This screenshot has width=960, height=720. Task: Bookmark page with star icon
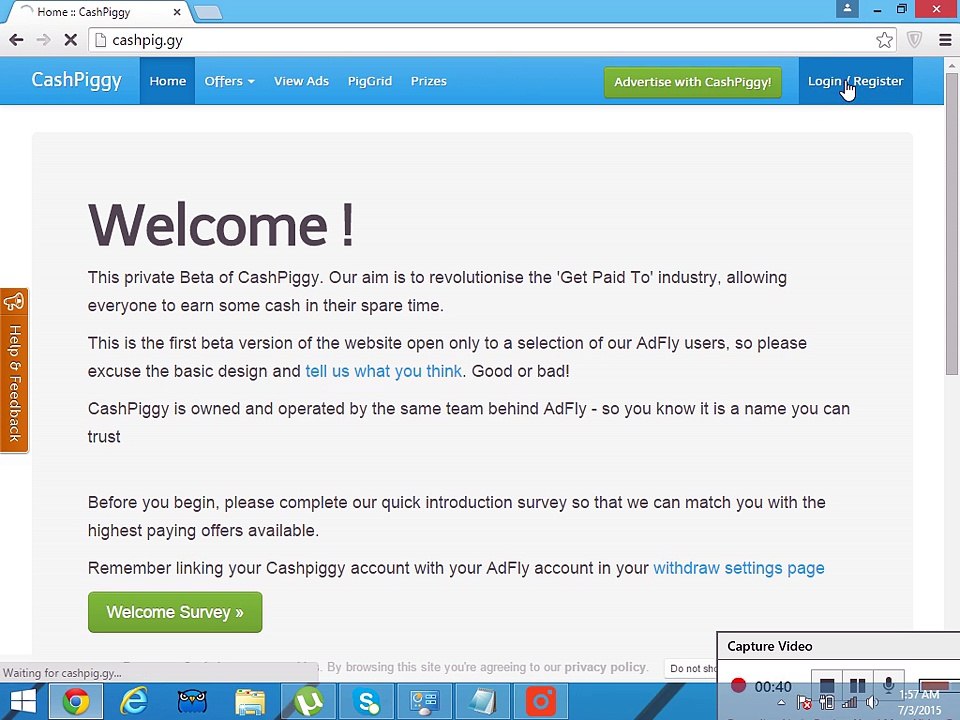(884, 40)
